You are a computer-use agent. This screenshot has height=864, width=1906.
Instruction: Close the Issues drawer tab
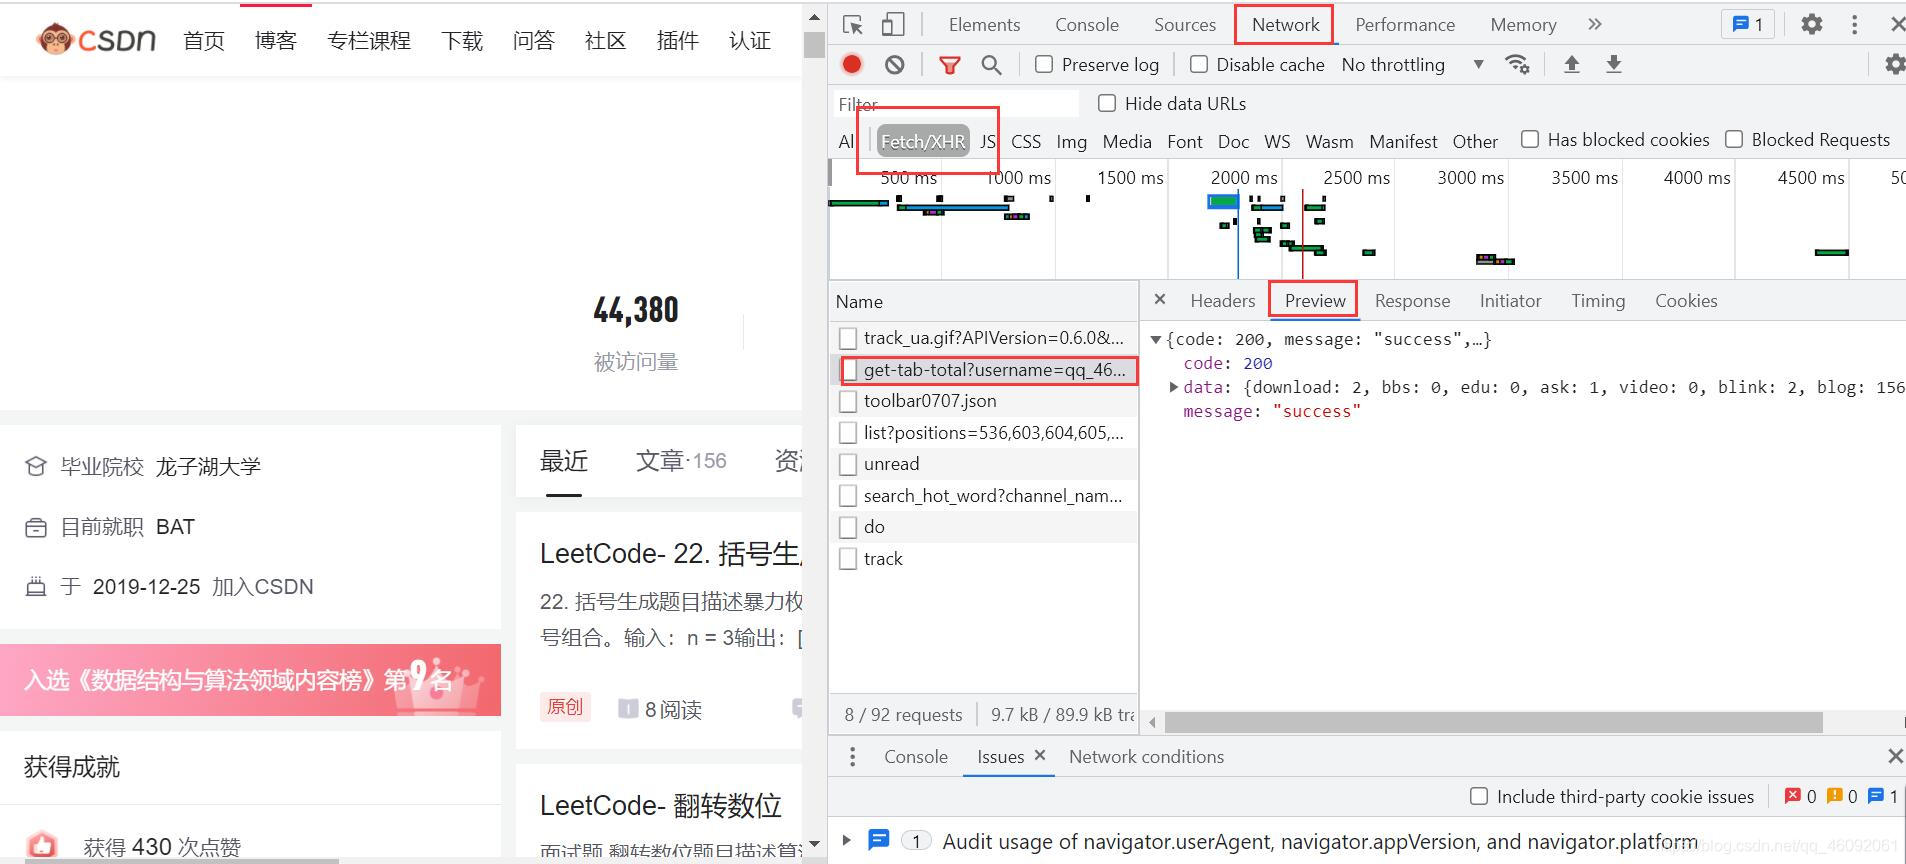coord(1040,756)
